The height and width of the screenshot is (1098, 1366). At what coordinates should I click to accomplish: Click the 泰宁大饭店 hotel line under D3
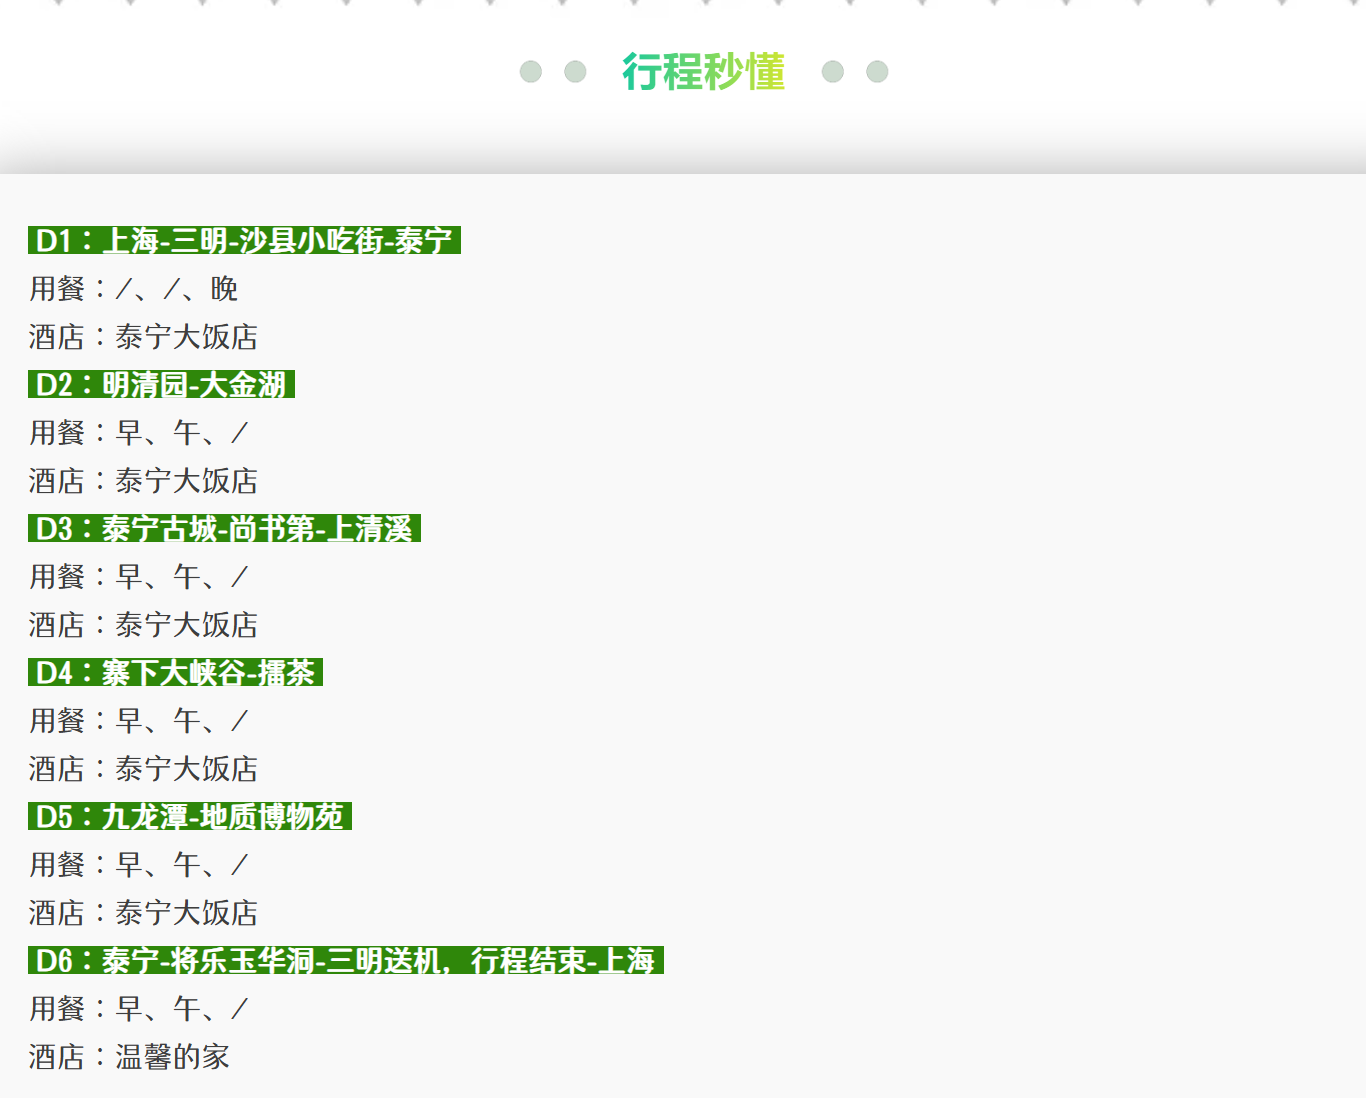[x=143, y=625]
